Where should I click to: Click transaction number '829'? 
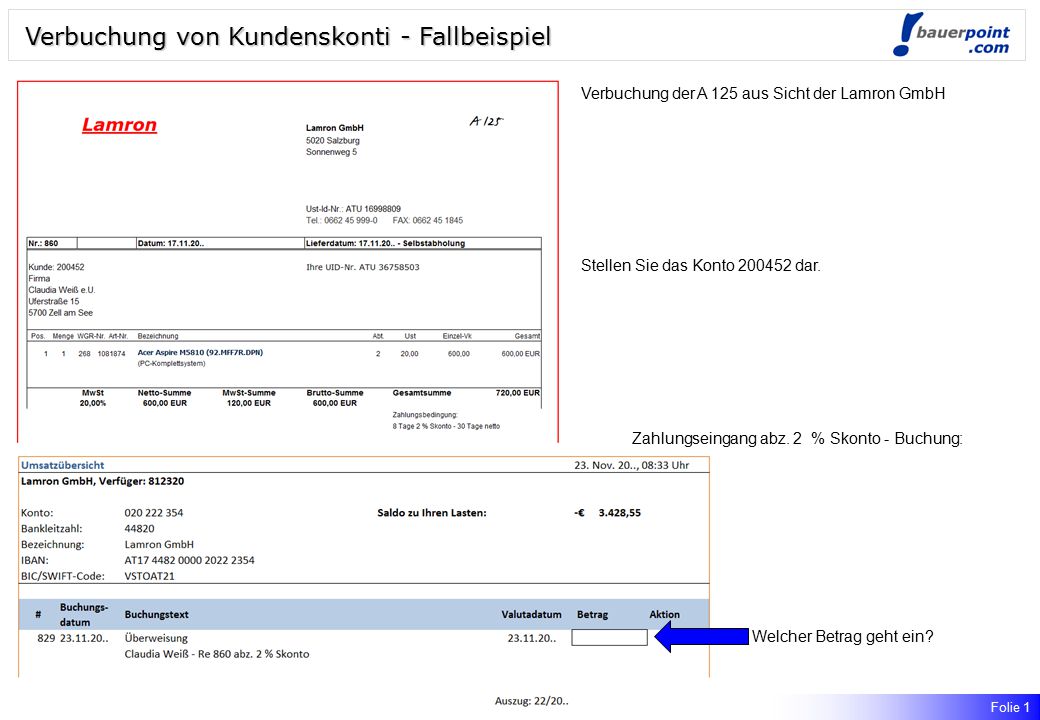(46, 638)
